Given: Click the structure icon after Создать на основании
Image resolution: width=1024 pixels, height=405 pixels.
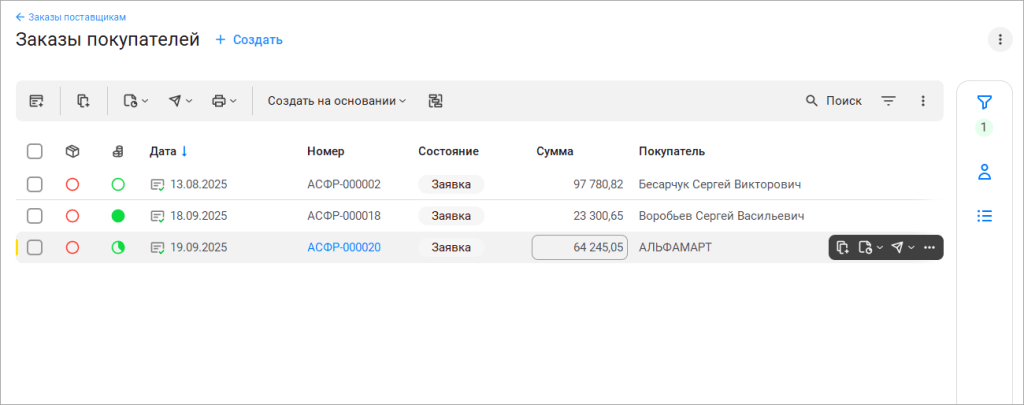Looking at the screenshot, I should 435,101.
